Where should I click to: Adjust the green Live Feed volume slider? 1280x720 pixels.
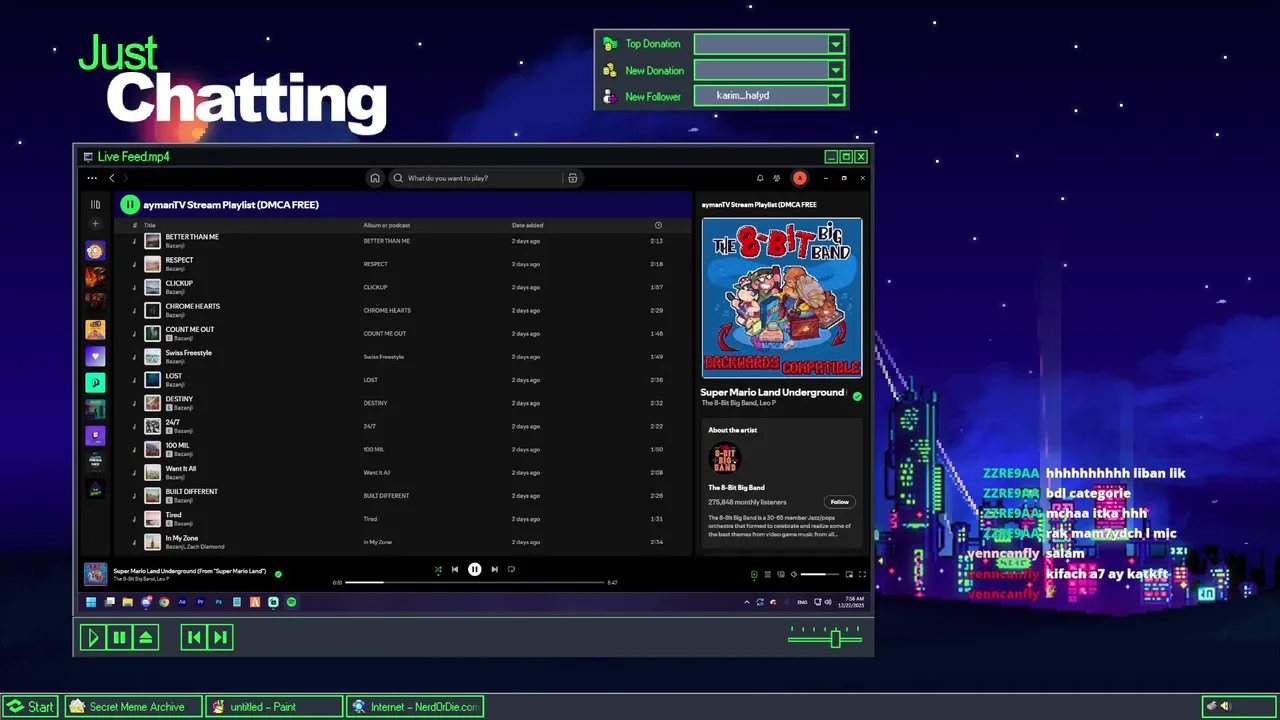pyautogui.click(x=825, y=637)
